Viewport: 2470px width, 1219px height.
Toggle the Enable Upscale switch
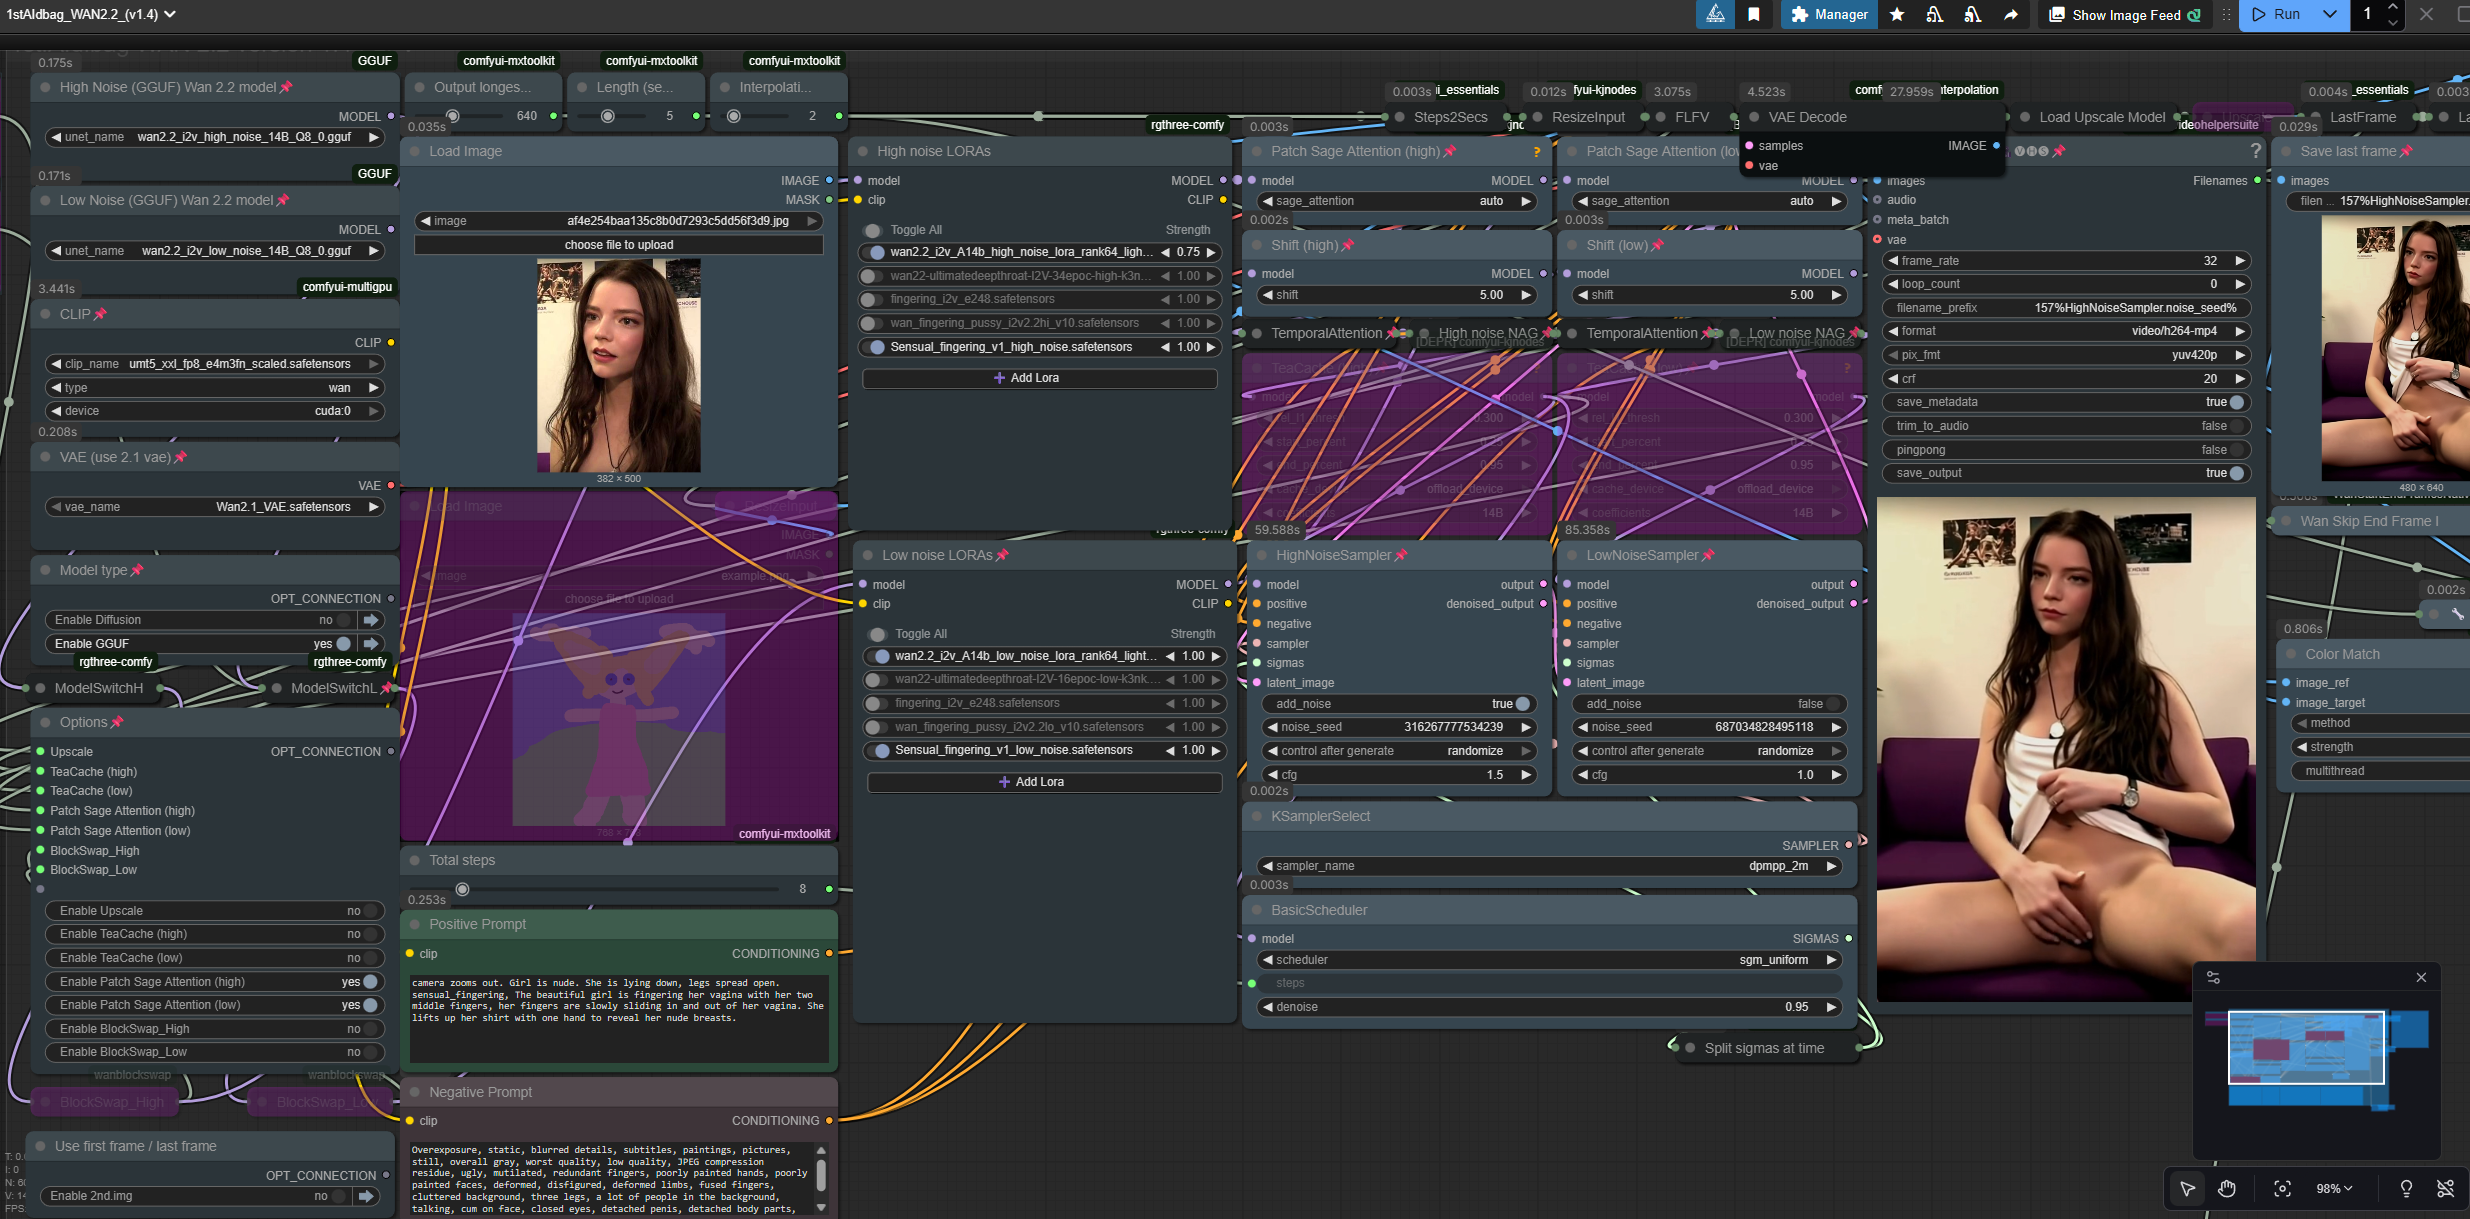tap(370, 911)
